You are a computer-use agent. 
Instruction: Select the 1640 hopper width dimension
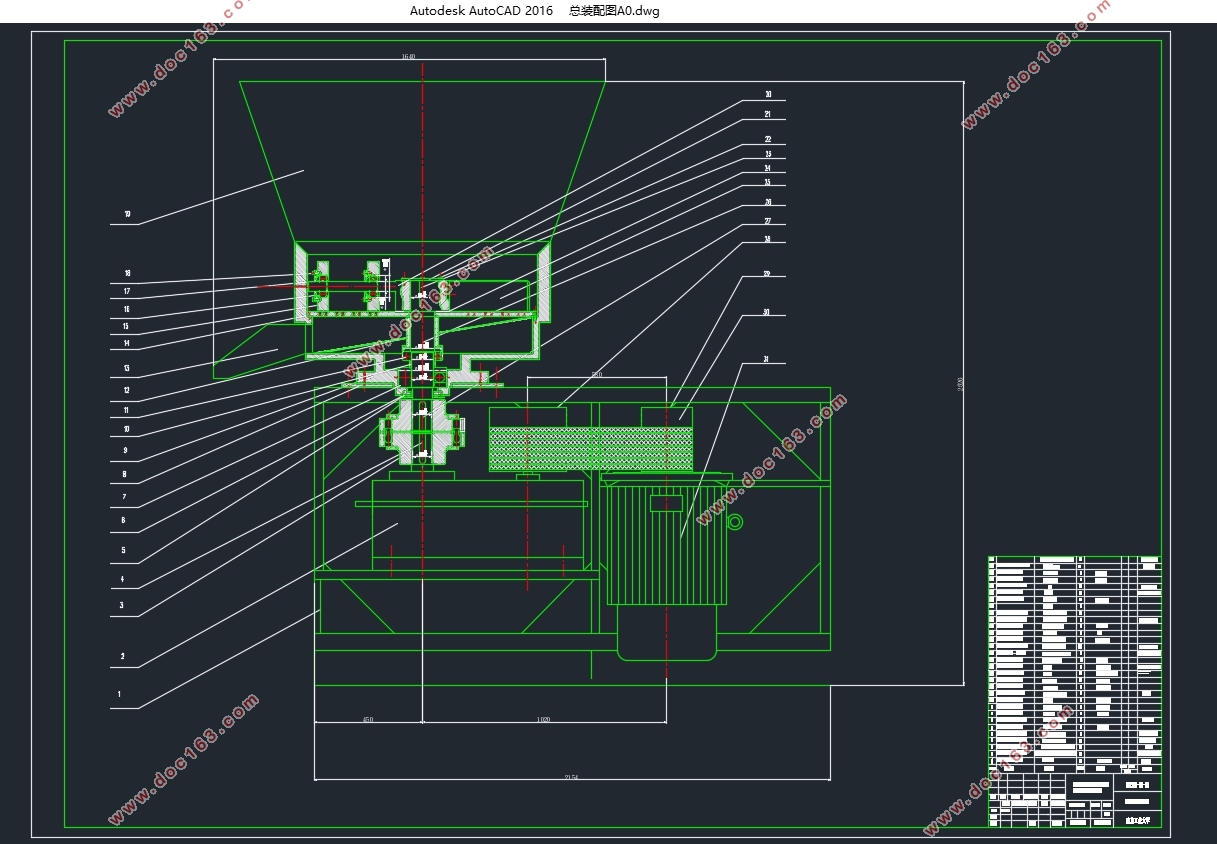pos(408,57)
